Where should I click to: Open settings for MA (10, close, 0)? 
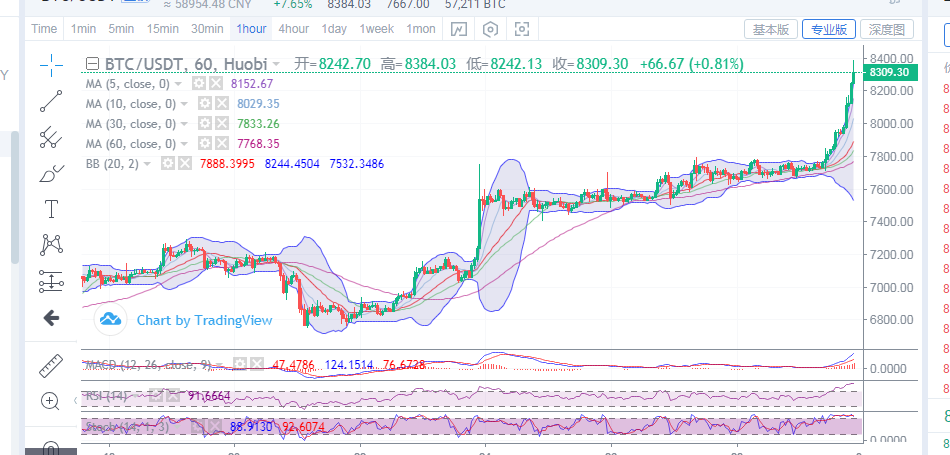coord(205,104)
